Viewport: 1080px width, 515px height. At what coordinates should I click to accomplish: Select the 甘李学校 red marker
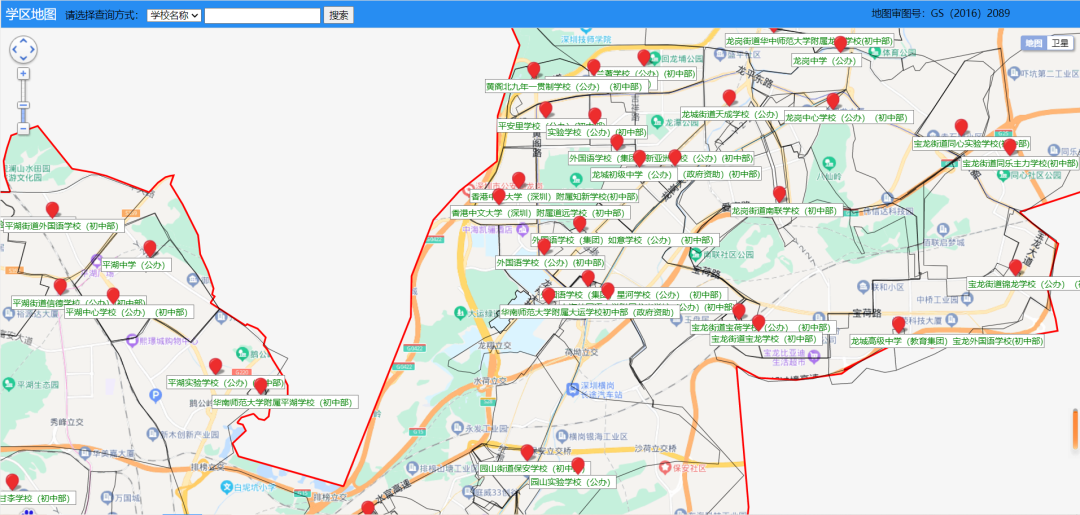[x=12, y=483]
